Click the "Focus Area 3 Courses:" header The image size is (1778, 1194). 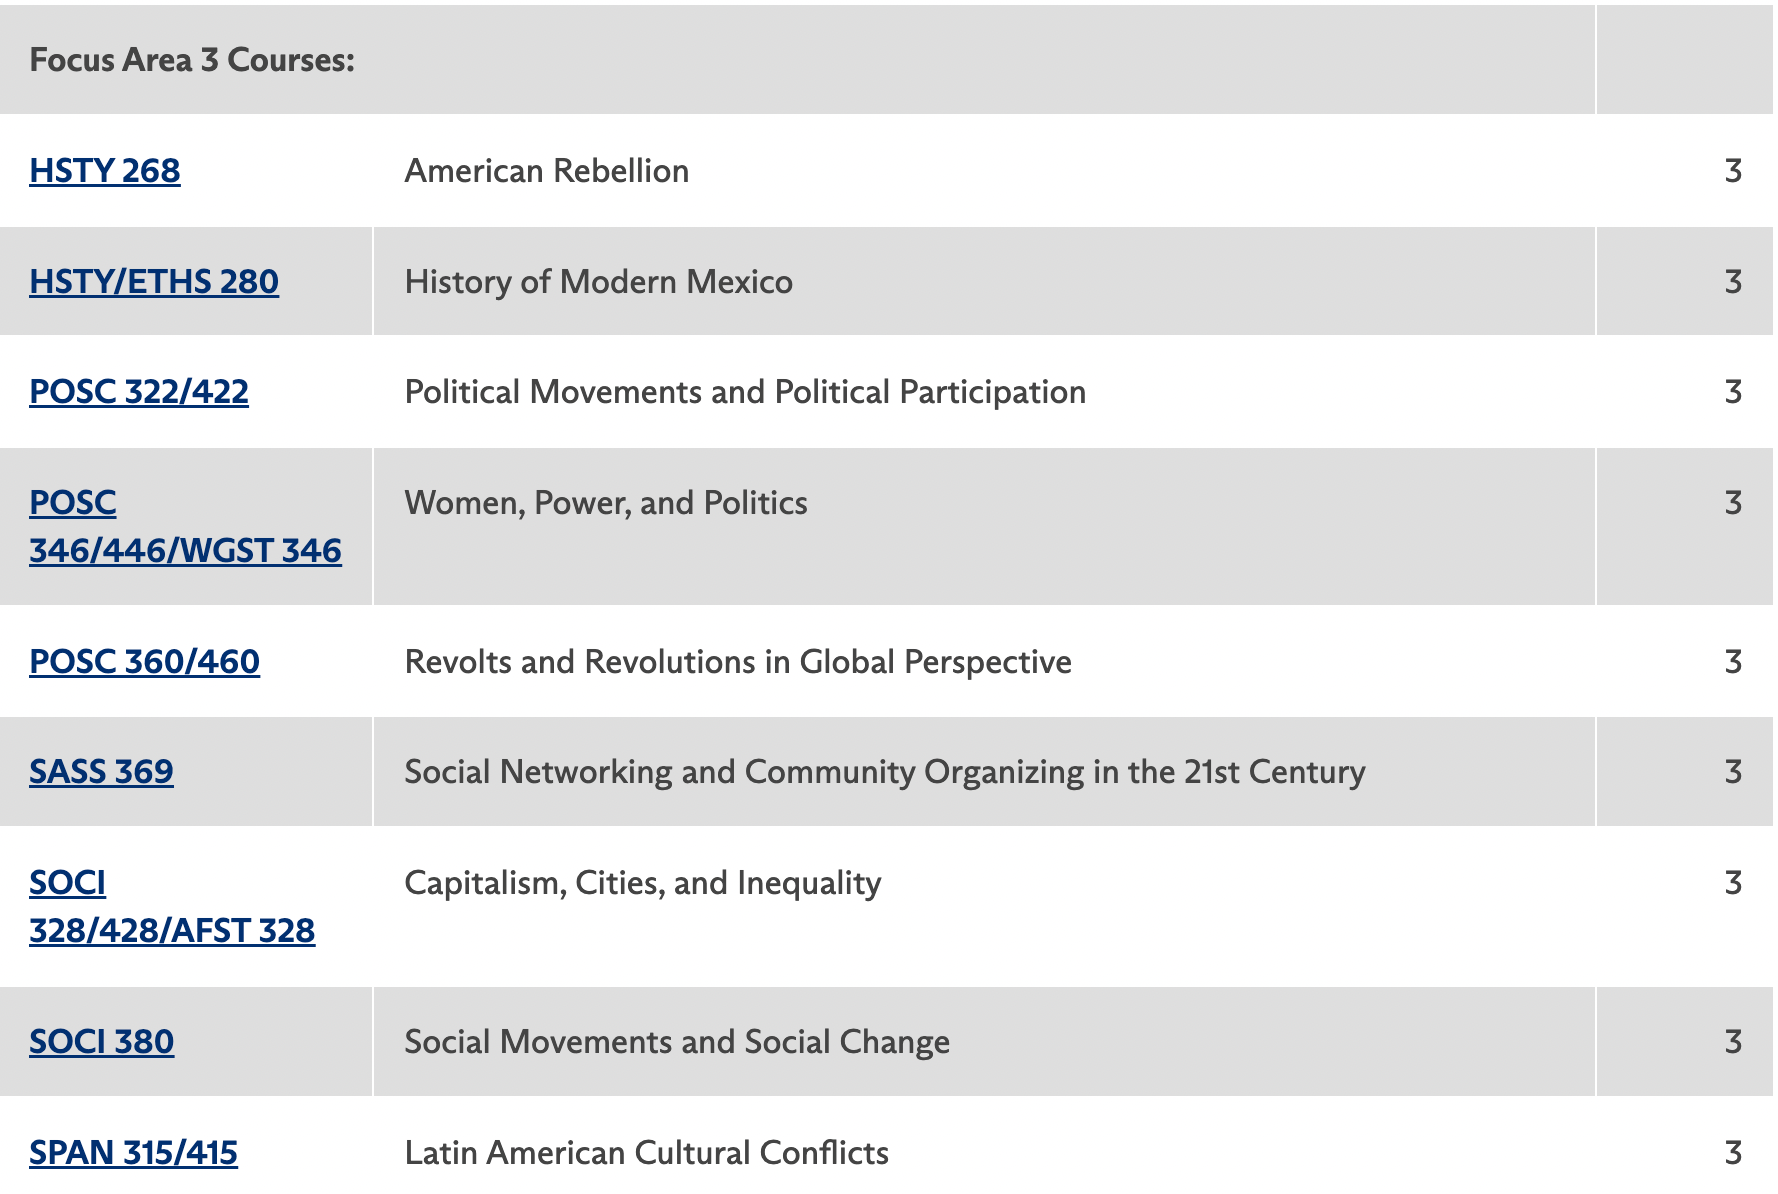point(192,60)
